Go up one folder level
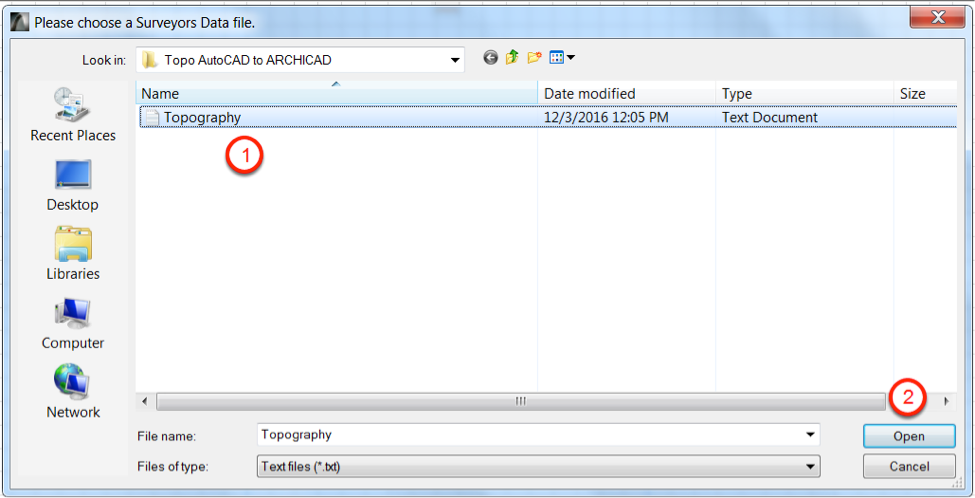 point(512,58)
